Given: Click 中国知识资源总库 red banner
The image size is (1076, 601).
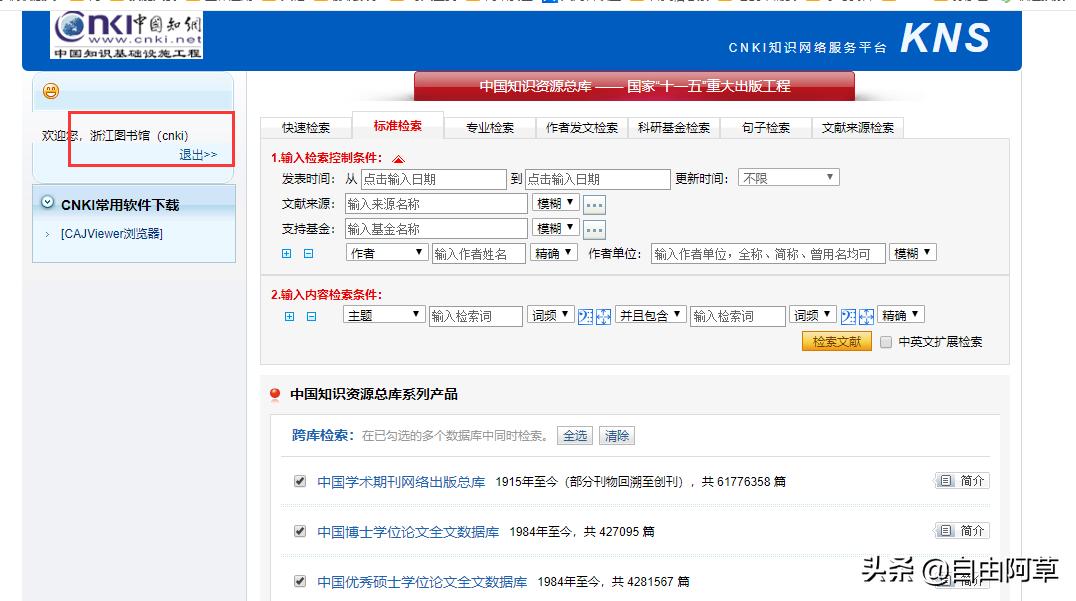Looking at the screenshot, I should pos(635,86).
